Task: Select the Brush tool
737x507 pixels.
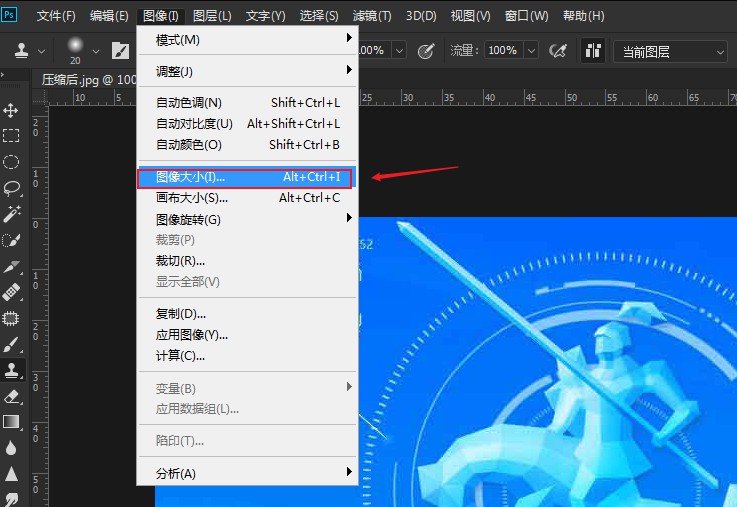Action: coord(11,345)
